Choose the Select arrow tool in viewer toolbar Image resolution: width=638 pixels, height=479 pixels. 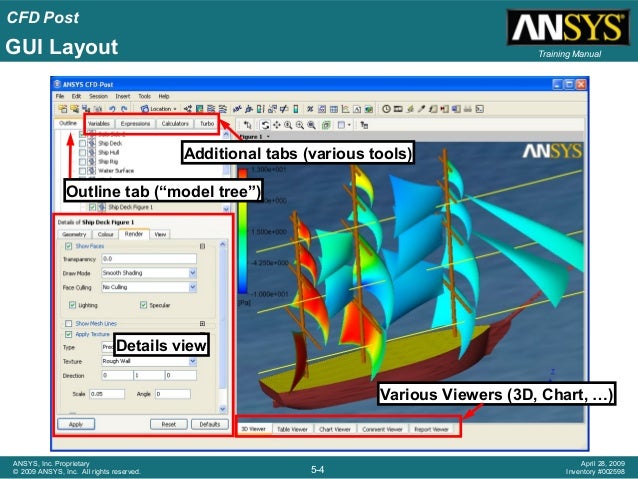click(x=248, y=125)
